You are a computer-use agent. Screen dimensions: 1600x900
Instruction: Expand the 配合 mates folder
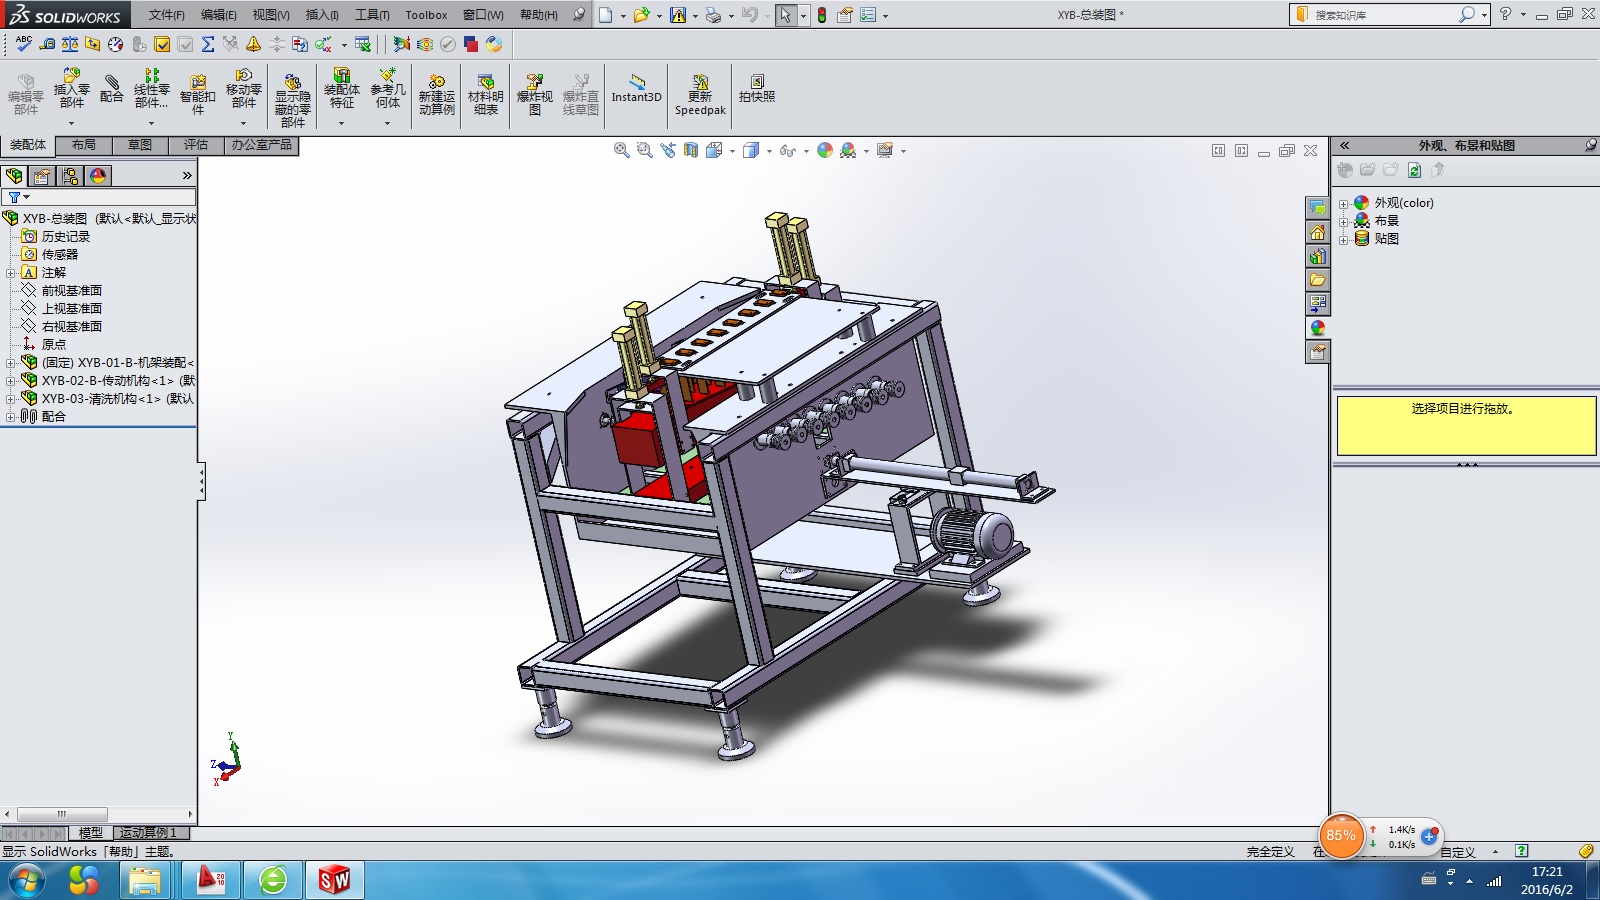tap(11, 417)
